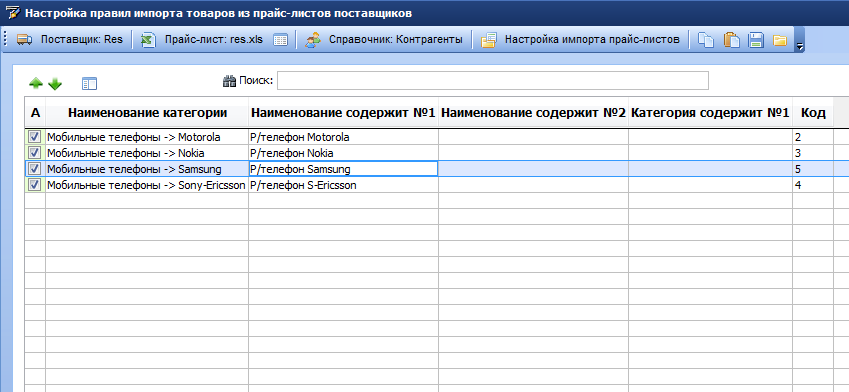The width and height of the screenshot is (849, 392).
Task: Click cell Р/телефон Nokia
Action: pyautogui.click(x=343, y=153)
